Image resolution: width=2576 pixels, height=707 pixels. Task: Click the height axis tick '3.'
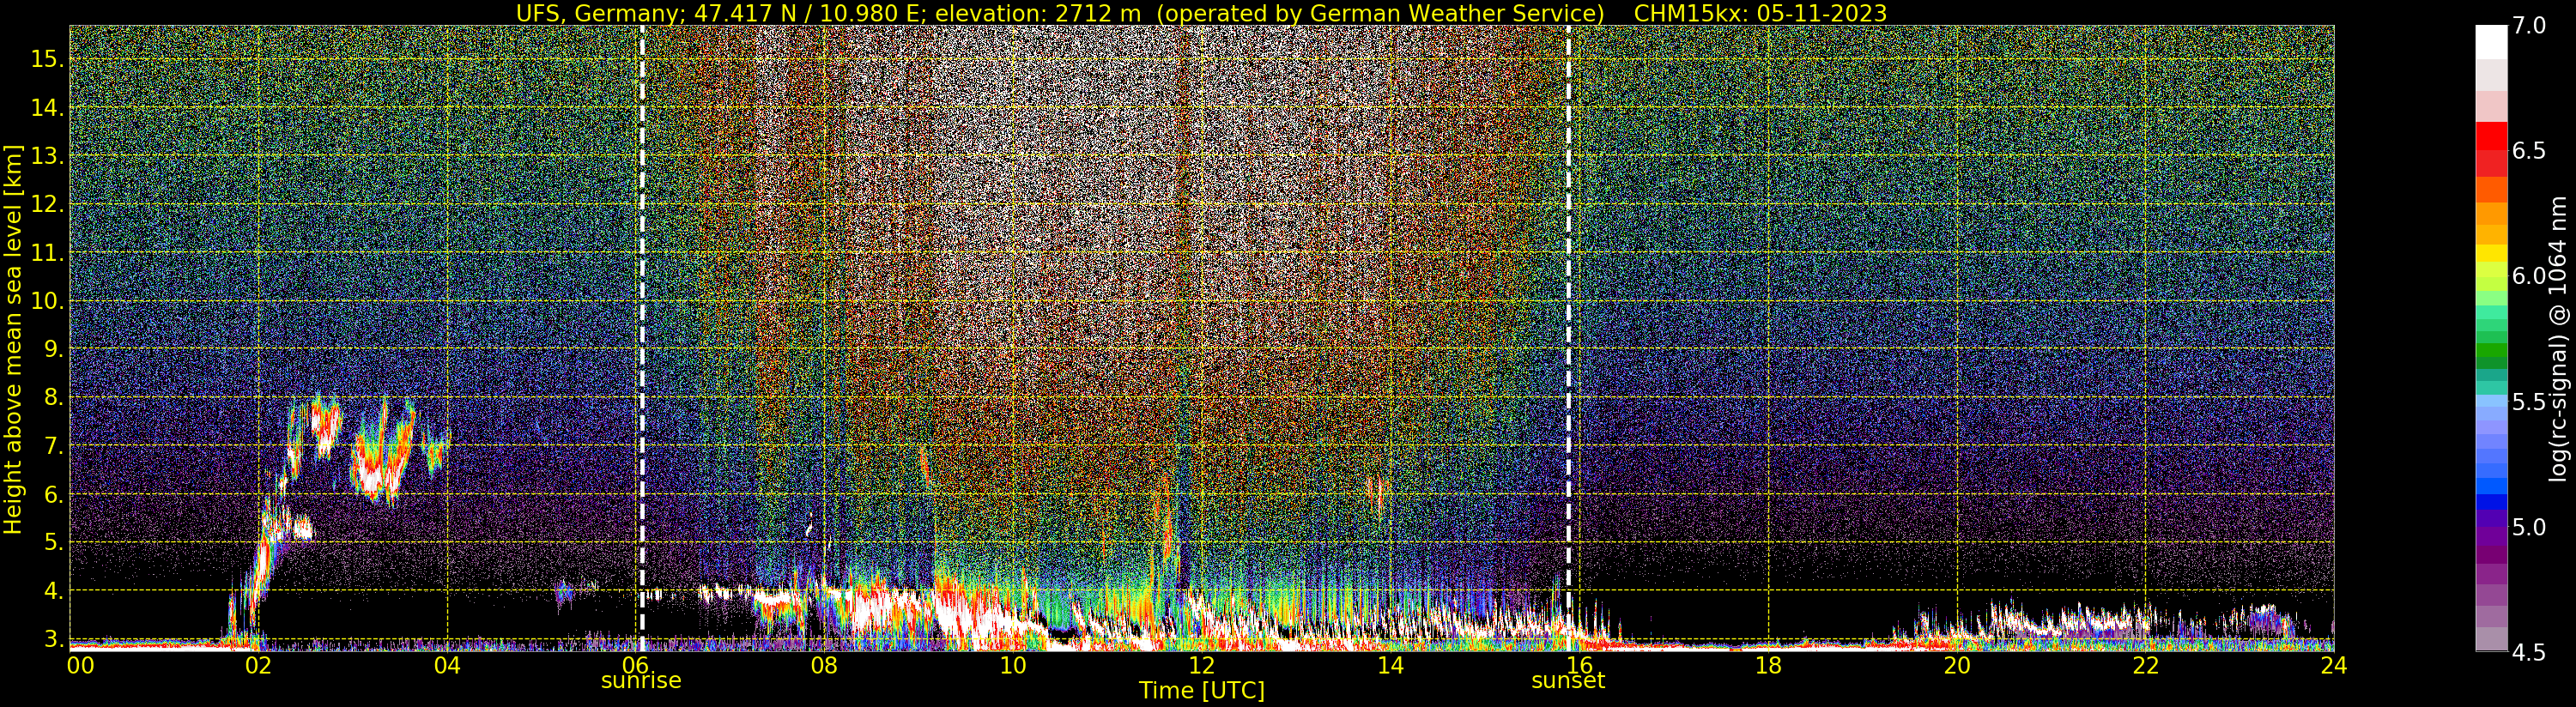[53, 639]
